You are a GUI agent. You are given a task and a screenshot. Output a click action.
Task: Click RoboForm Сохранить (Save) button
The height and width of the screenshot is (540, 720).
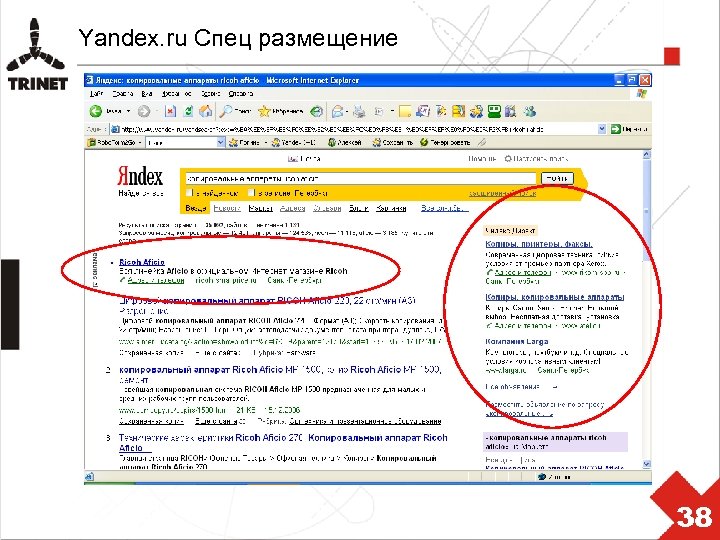point(393,143)
